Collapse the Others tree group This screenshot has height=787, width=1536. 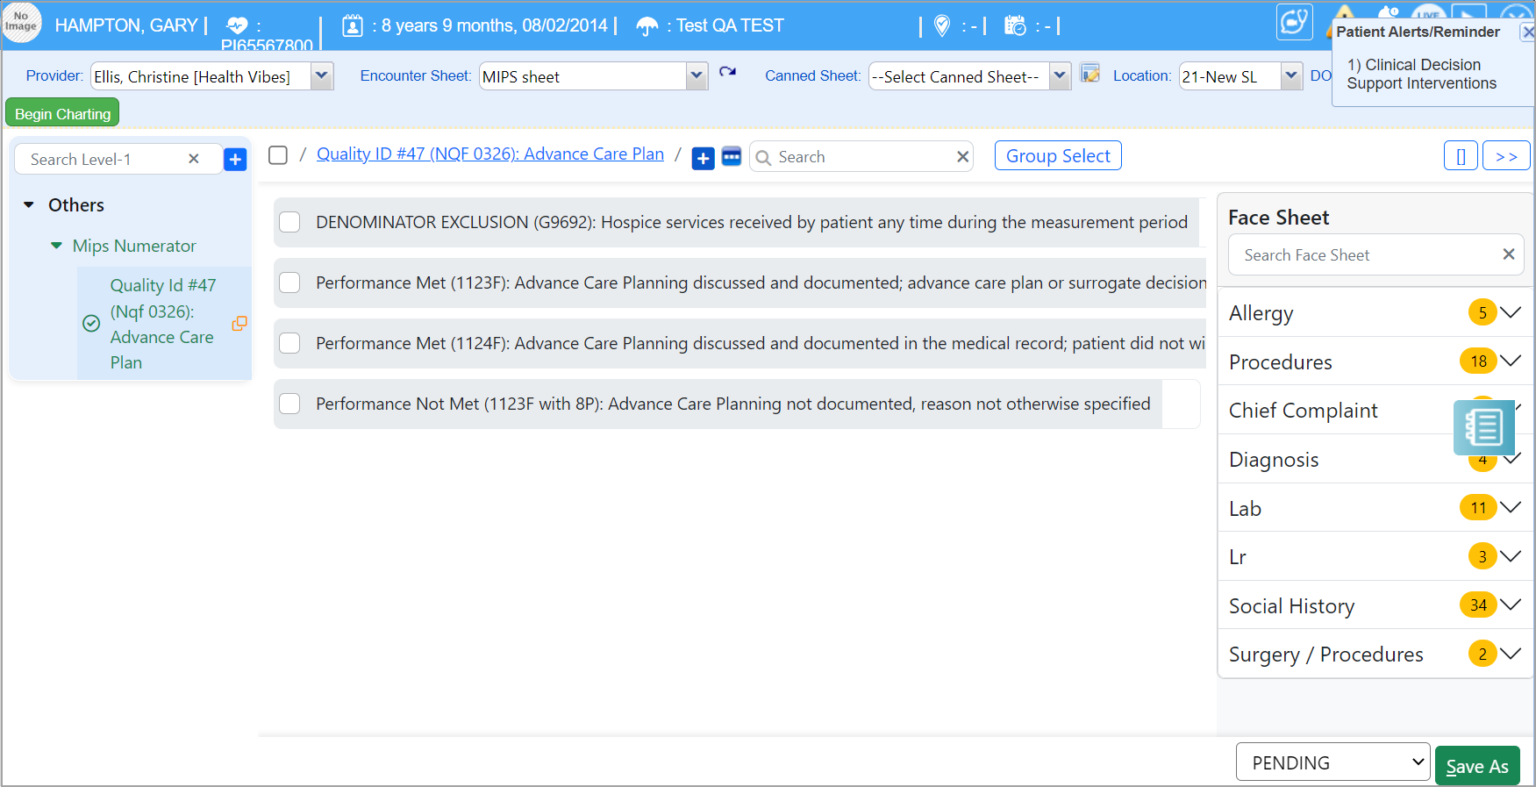click(x=29, y=205)
